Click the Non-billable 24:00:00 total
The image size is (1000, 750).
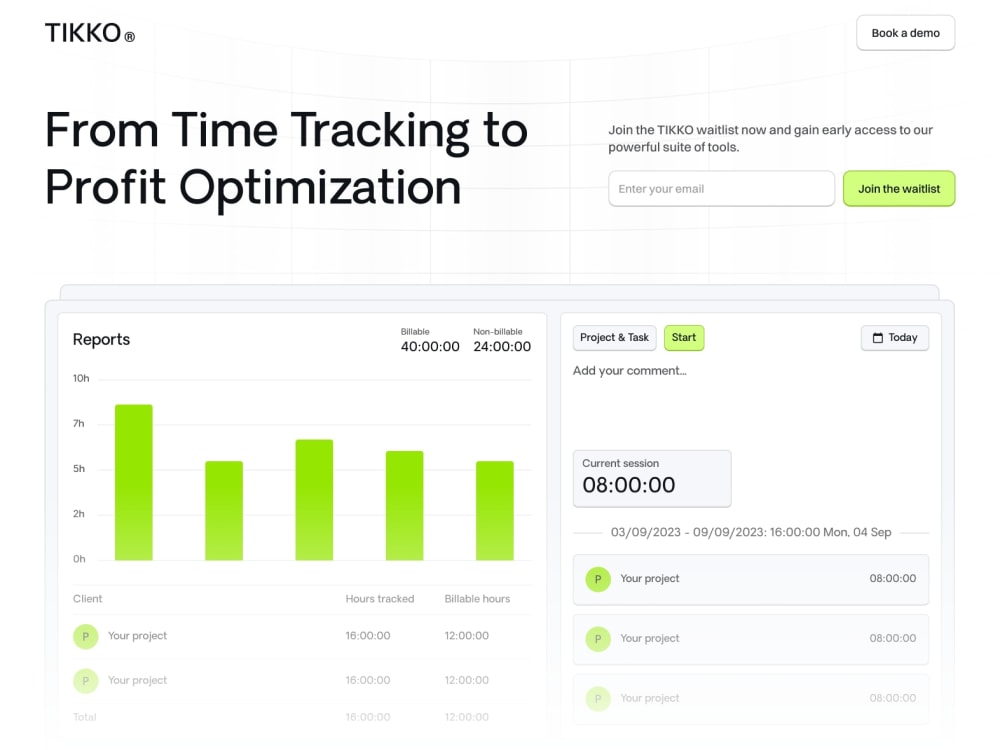pos(502,341)
